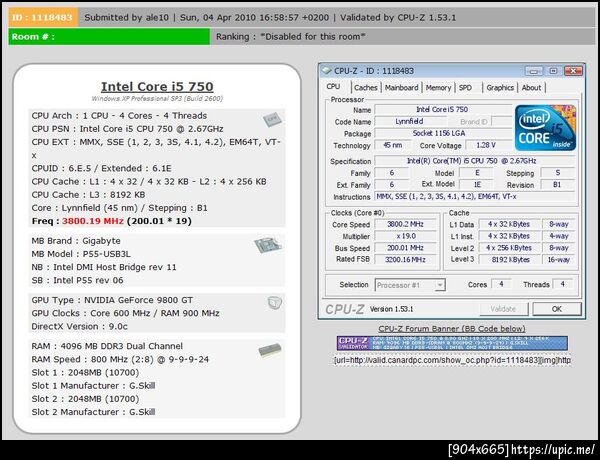This screenshot has height=460, width=600.
Task: Switch to the CPU tab
Action: 333,87
